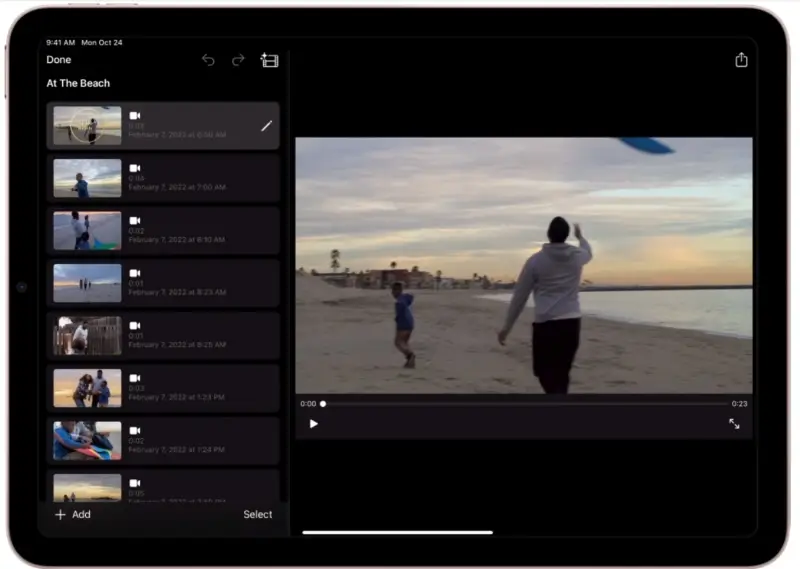Select the last sunset clip thumbnail
This screenshot has width=800, height=569.
click(x=87, y=488)
